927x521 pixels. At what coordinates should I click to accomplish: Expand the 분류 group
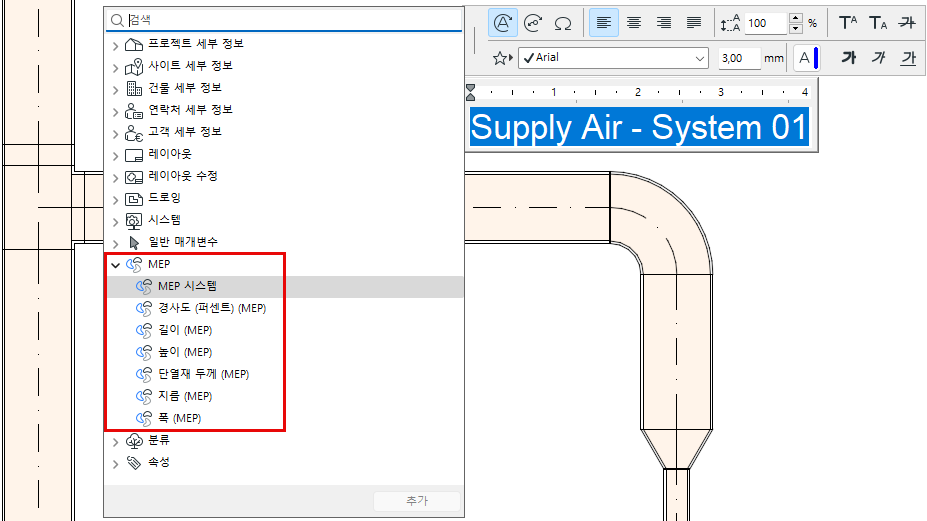[115, 441]
